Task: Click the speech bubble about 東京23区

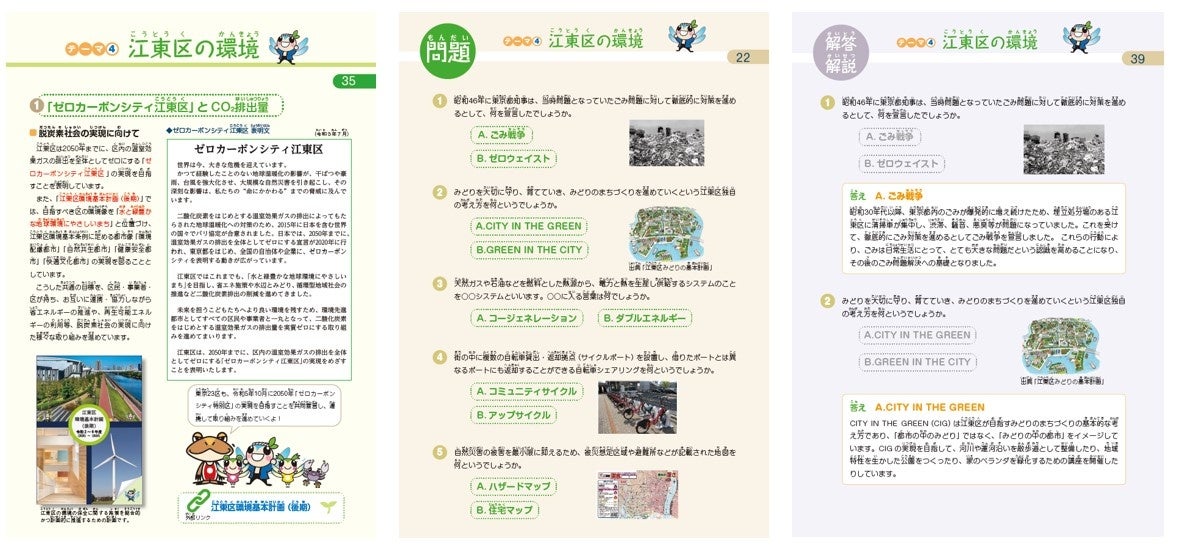Action: (262, 405)
